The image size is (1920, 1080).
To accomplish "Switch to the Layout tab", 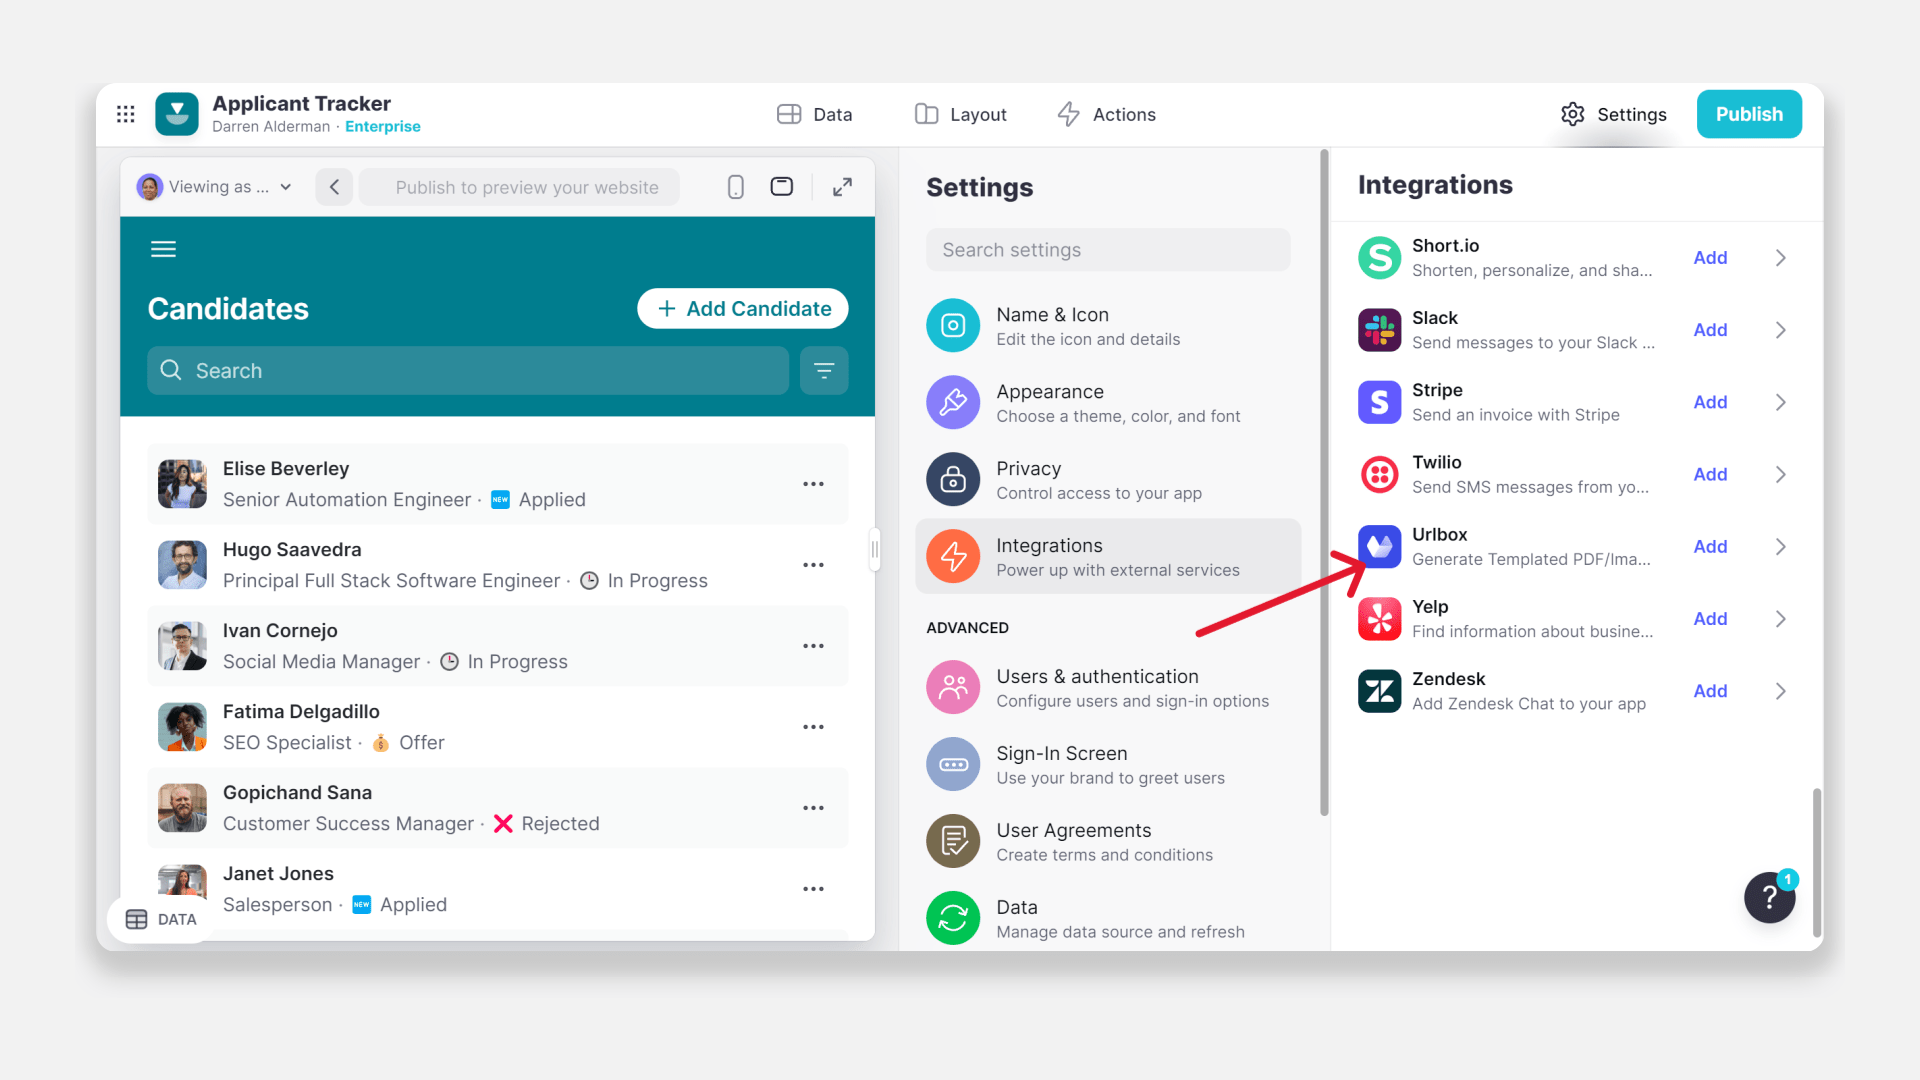I will coord(959,114).
